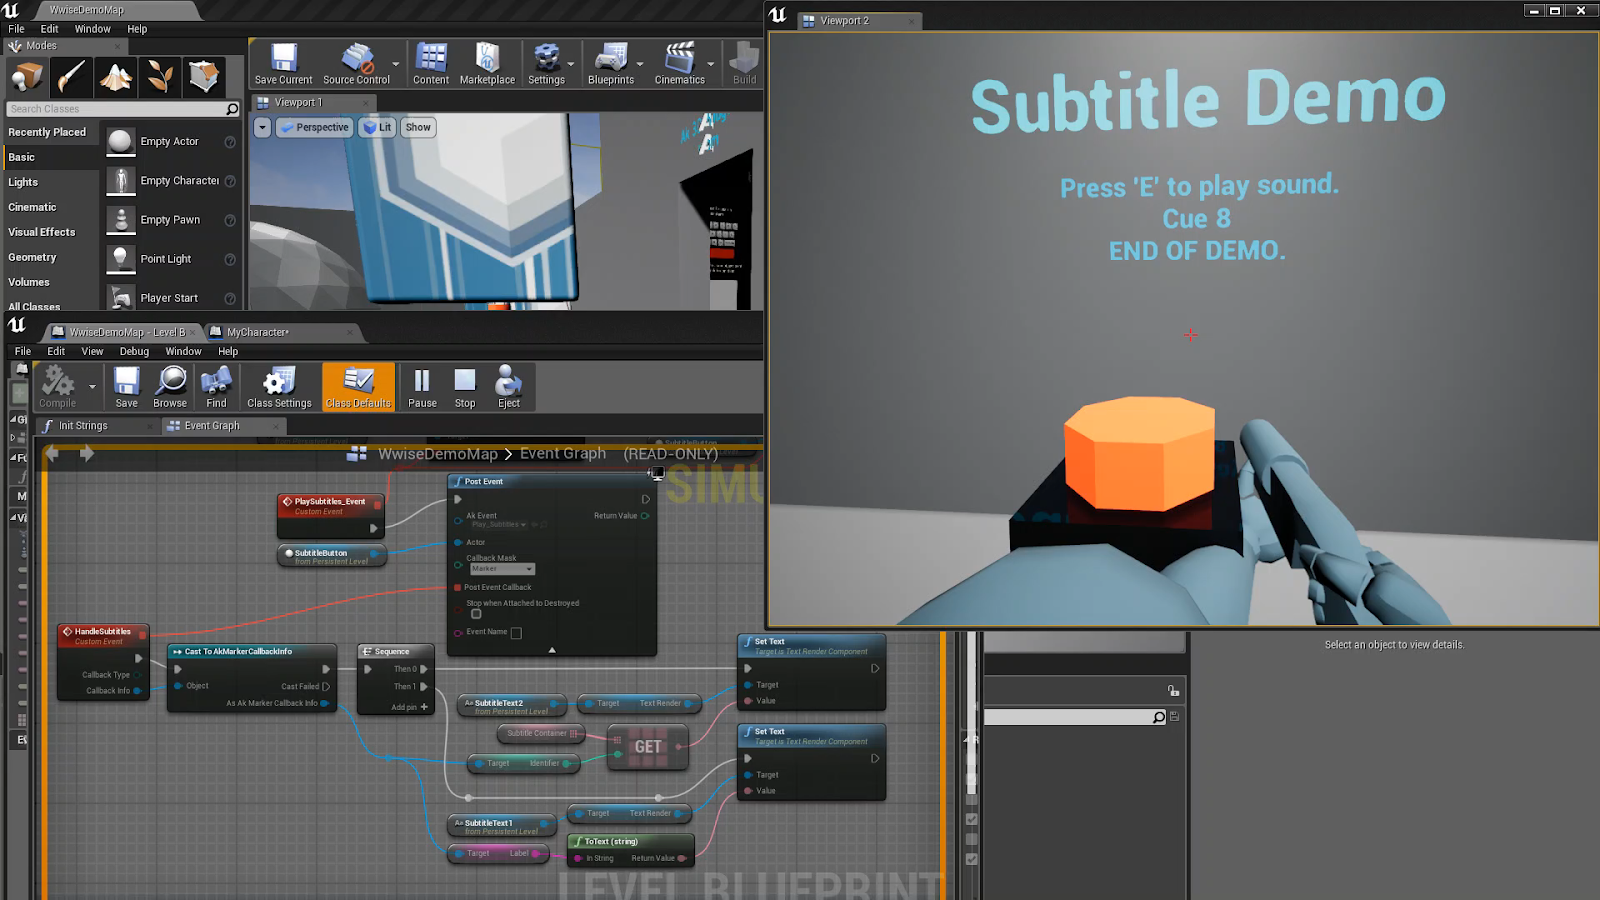This screenshot has width=1600, height=900.
Task: Click Find in blueprint toolbar
Action: click(216, 387)
